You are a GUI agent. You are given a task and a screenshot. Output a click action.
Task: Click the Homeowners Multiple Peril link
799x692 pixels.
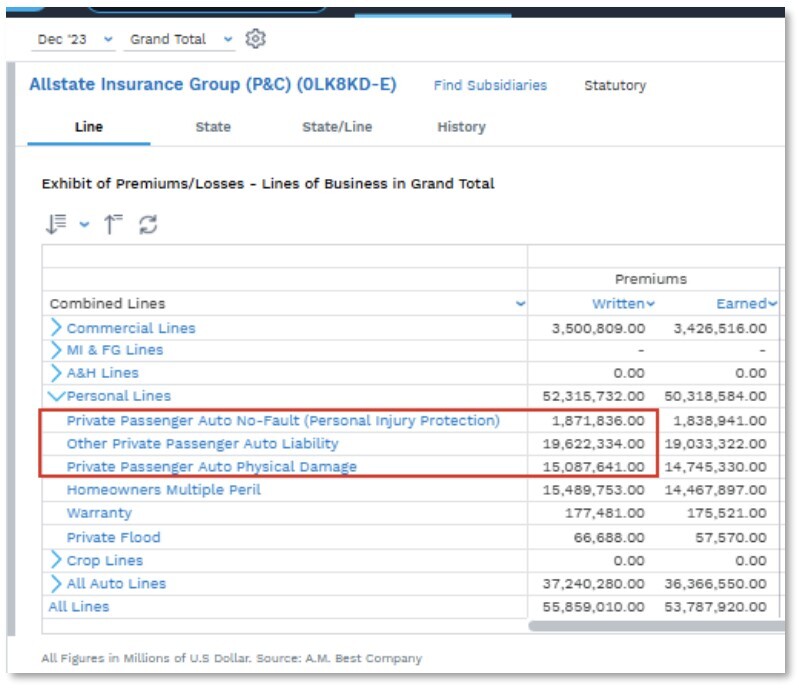click(163, 490)
